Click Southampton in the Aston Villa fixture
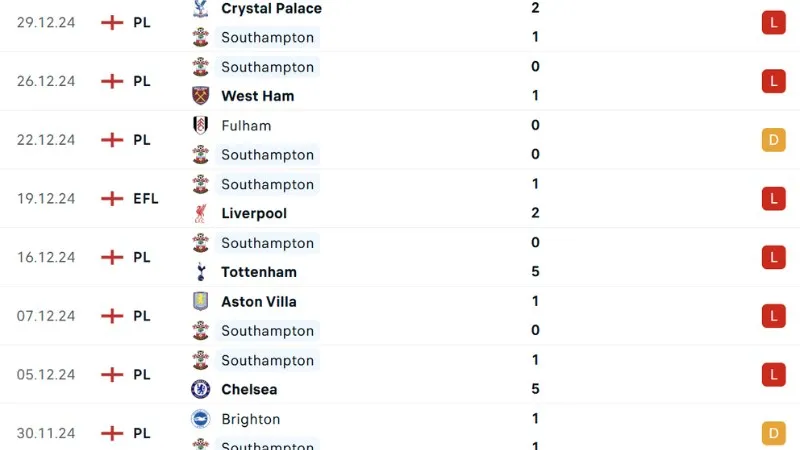800x450 pixels. (x=267, y=330)
